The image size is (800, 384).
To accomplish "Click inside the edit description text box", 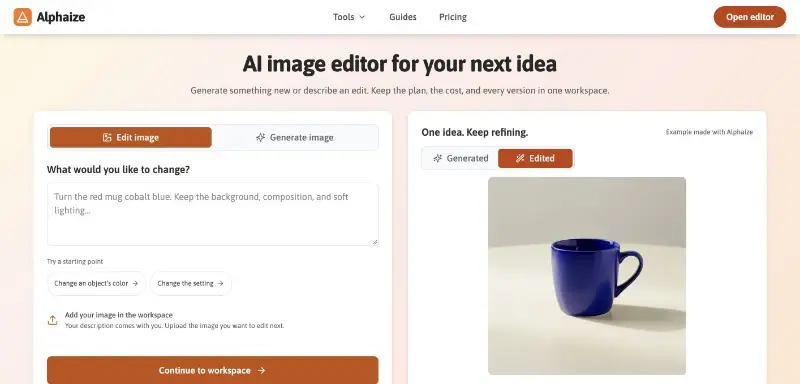I will [213, 214].
